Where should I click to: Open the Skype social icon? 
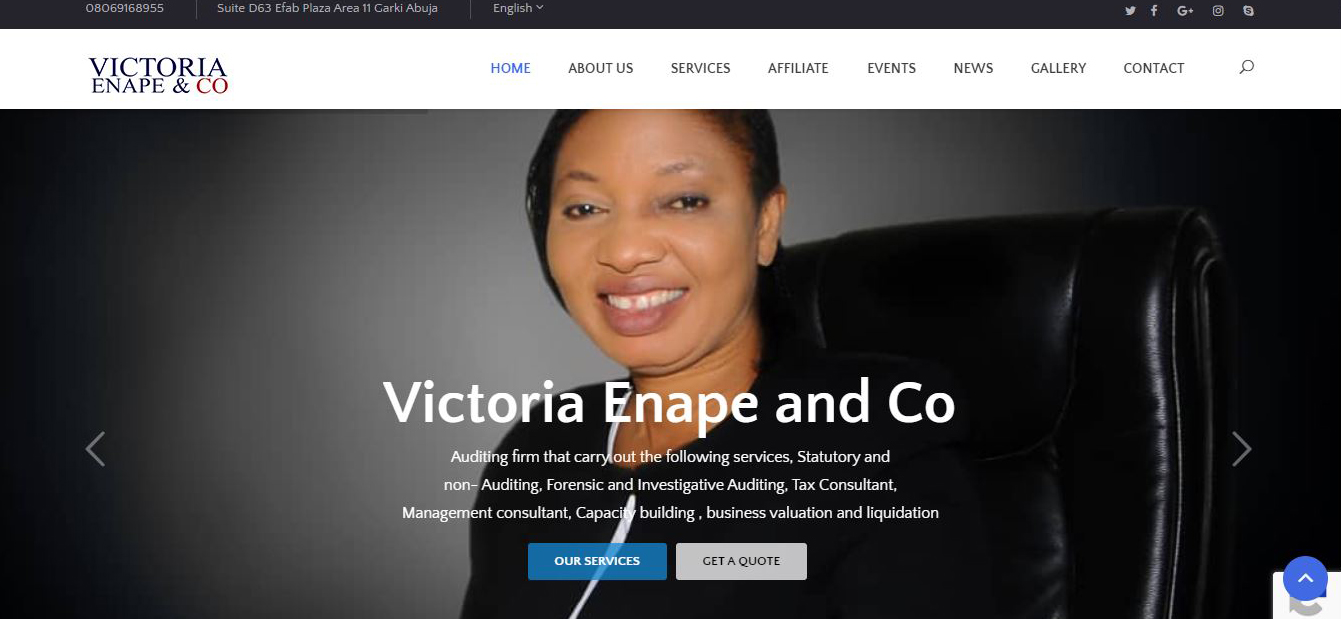1248,11
